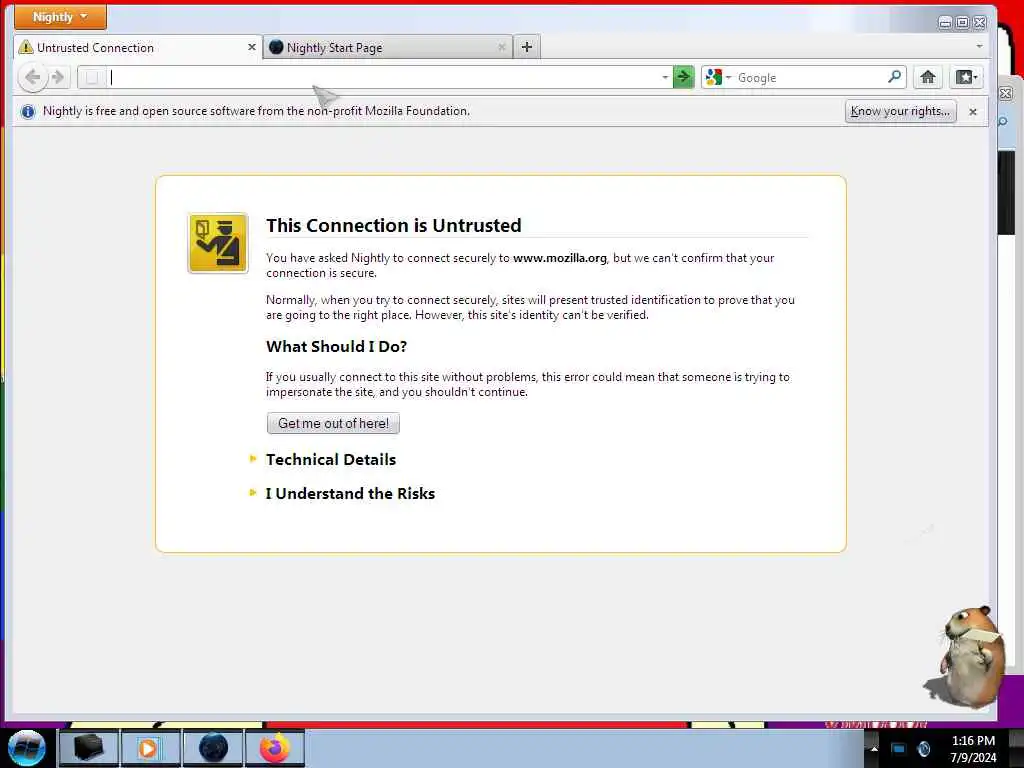The height and width of the screenshot is (768, 1024).
Task: Click the volume tray icon
Action: [x=923, y=749]
